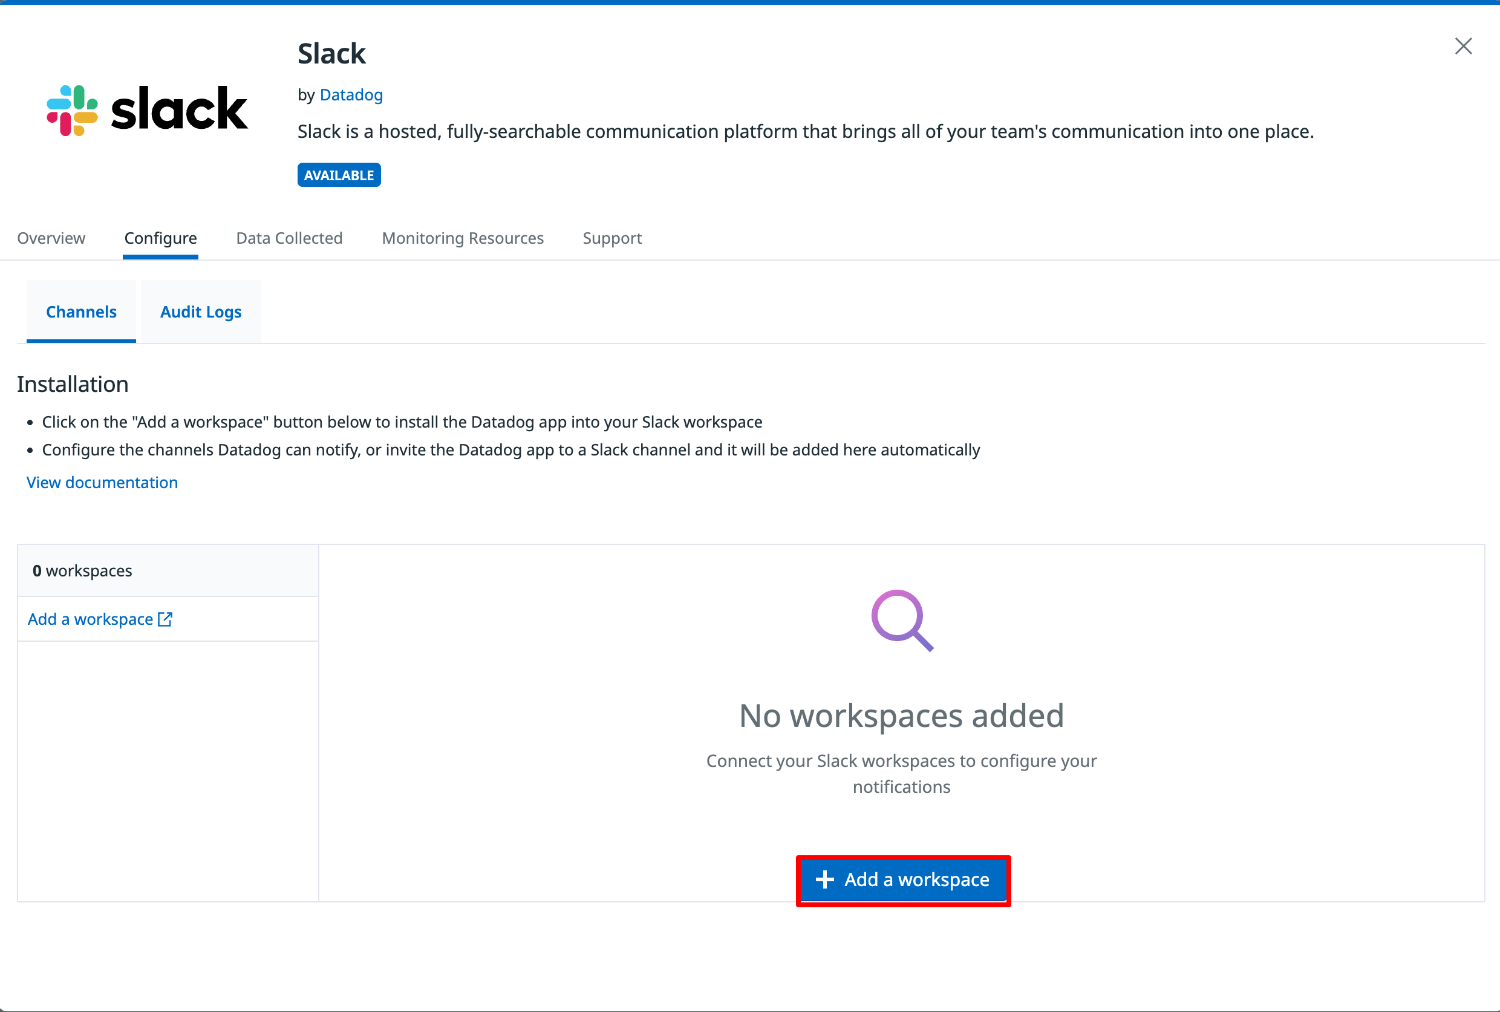1500x1012 pixels.
Task: Open the Datadog author link
Action: click(x=351, y=95)
